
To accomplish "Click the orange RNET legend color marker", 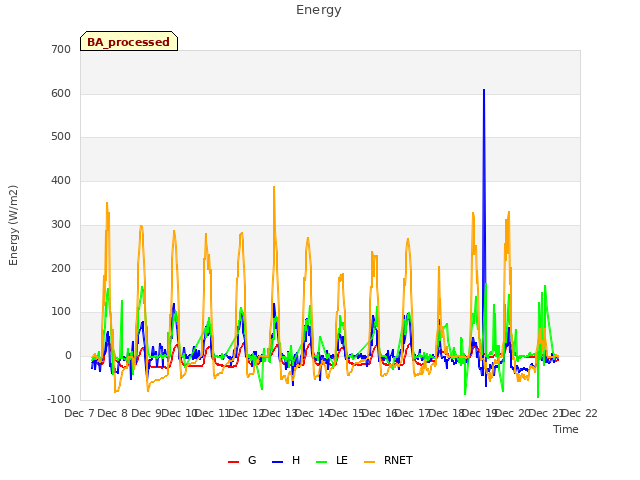I will coord(369,462).
